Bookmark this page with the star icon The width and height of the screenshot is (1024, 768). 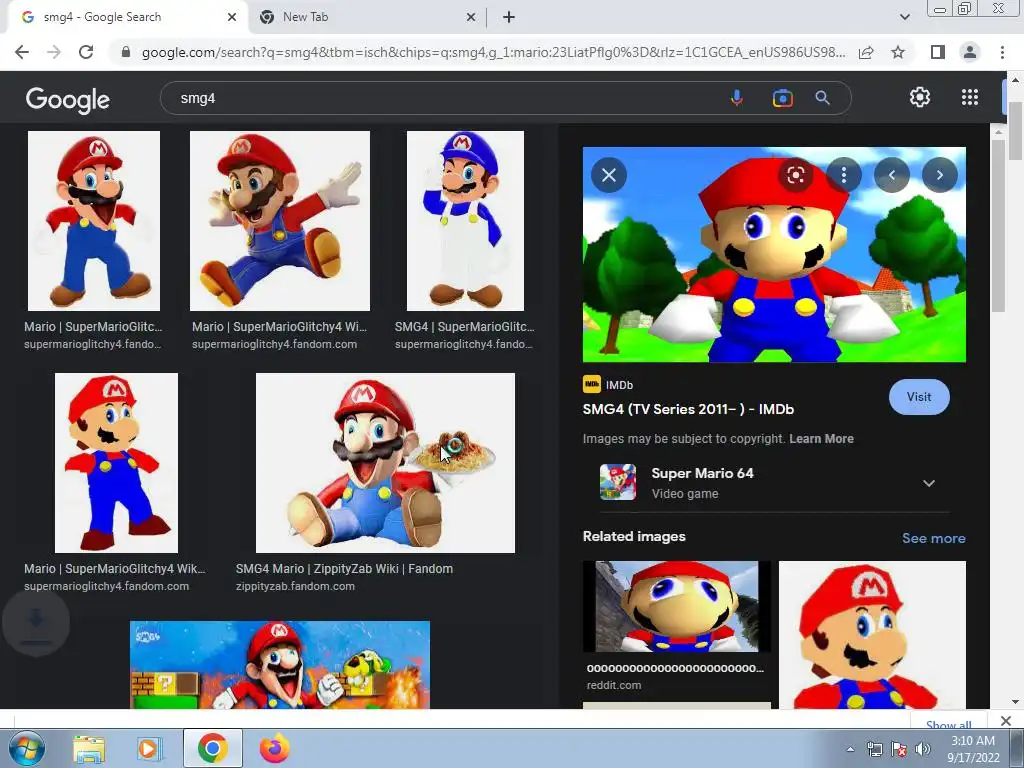point(898,52)
